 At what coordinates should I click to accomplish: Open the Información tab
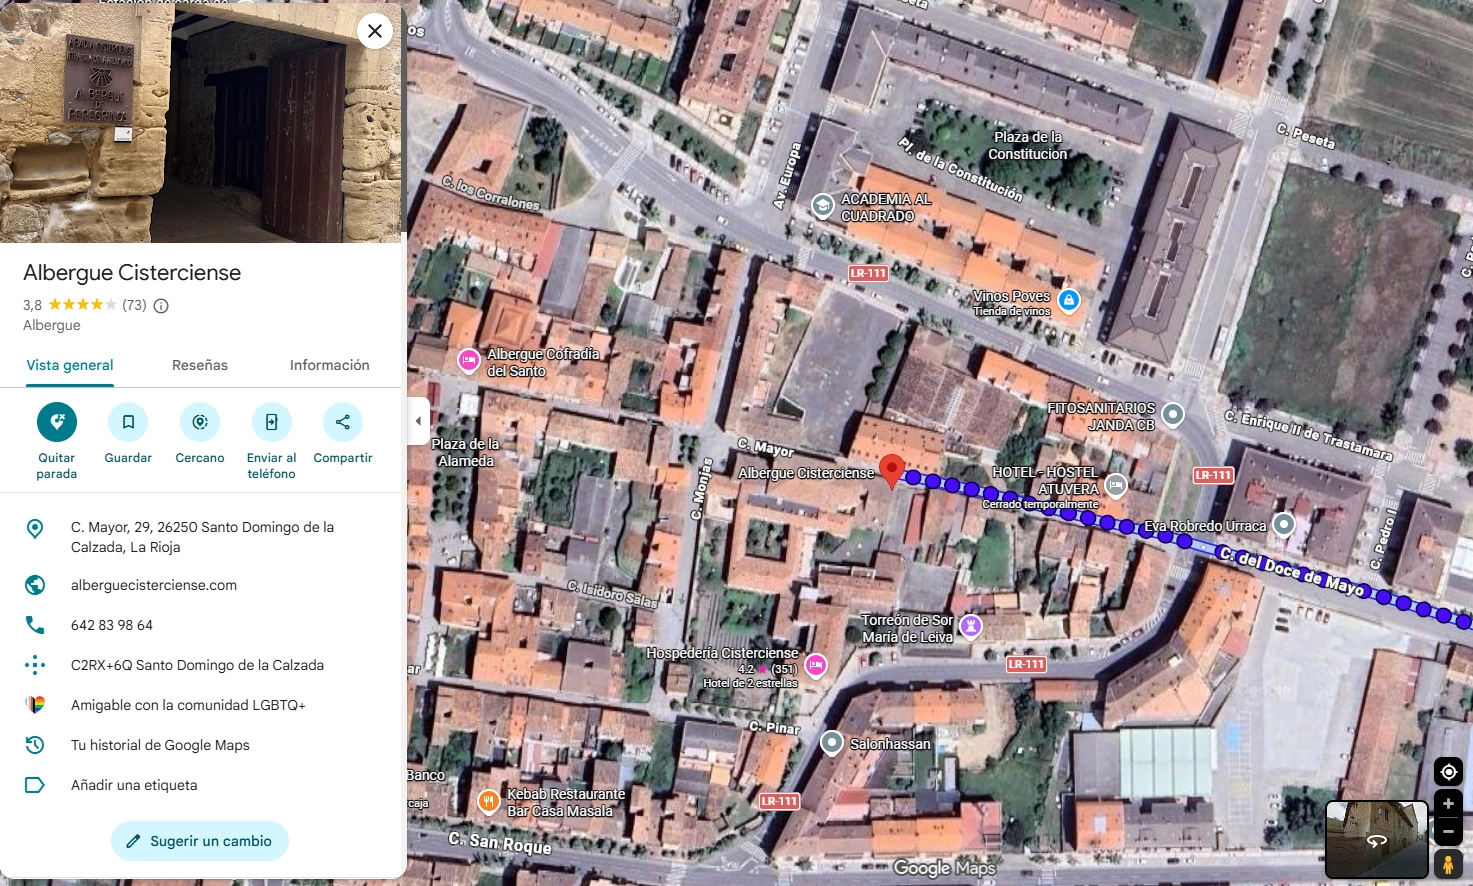[x=330, y=365]
